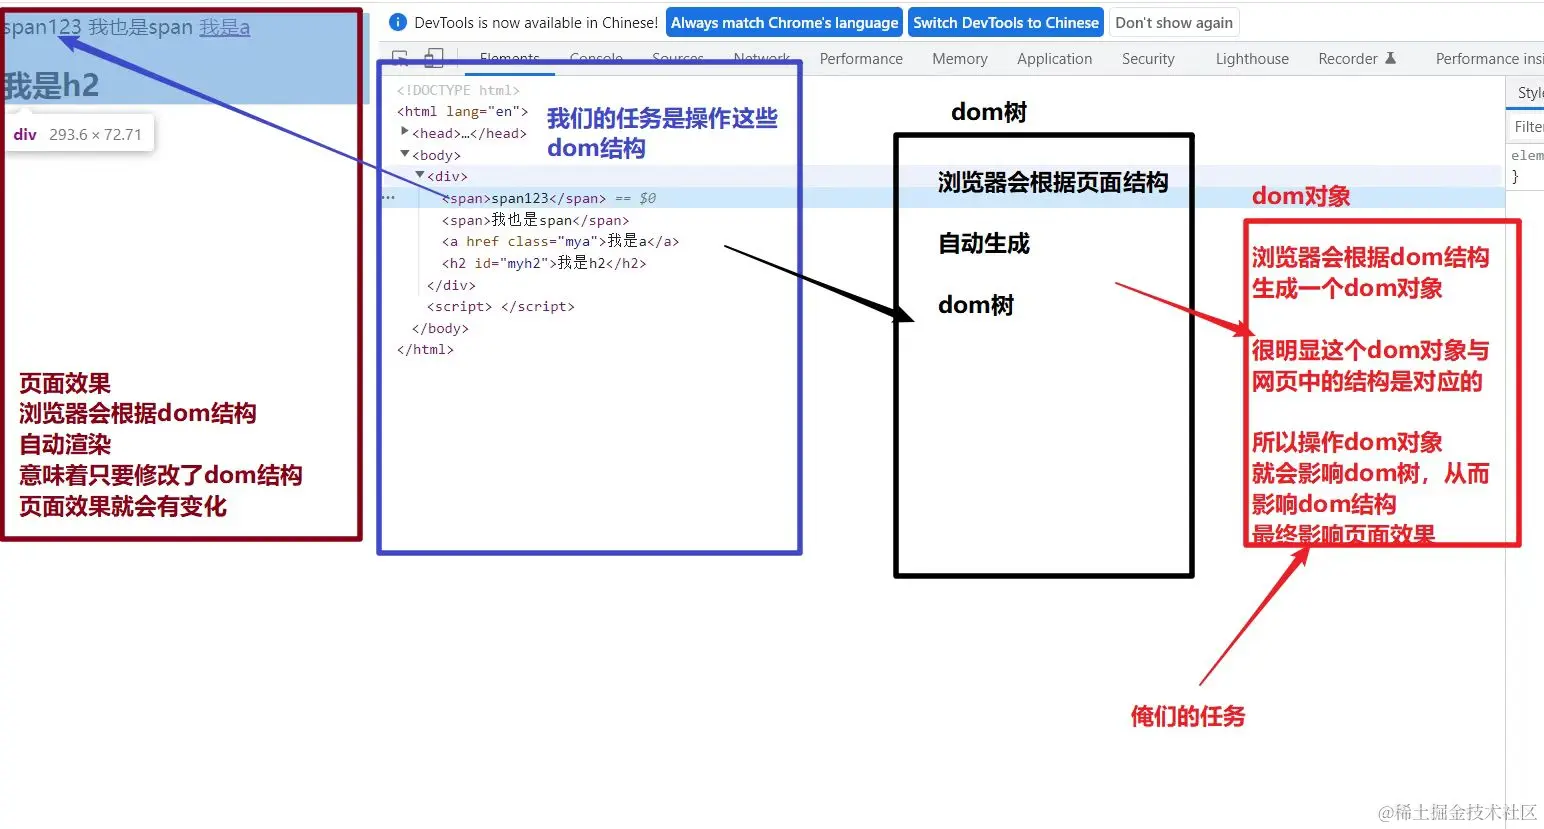Click the div 293.6 × 72.71 tooltip

pyautogui.click(x=78, y=134)
